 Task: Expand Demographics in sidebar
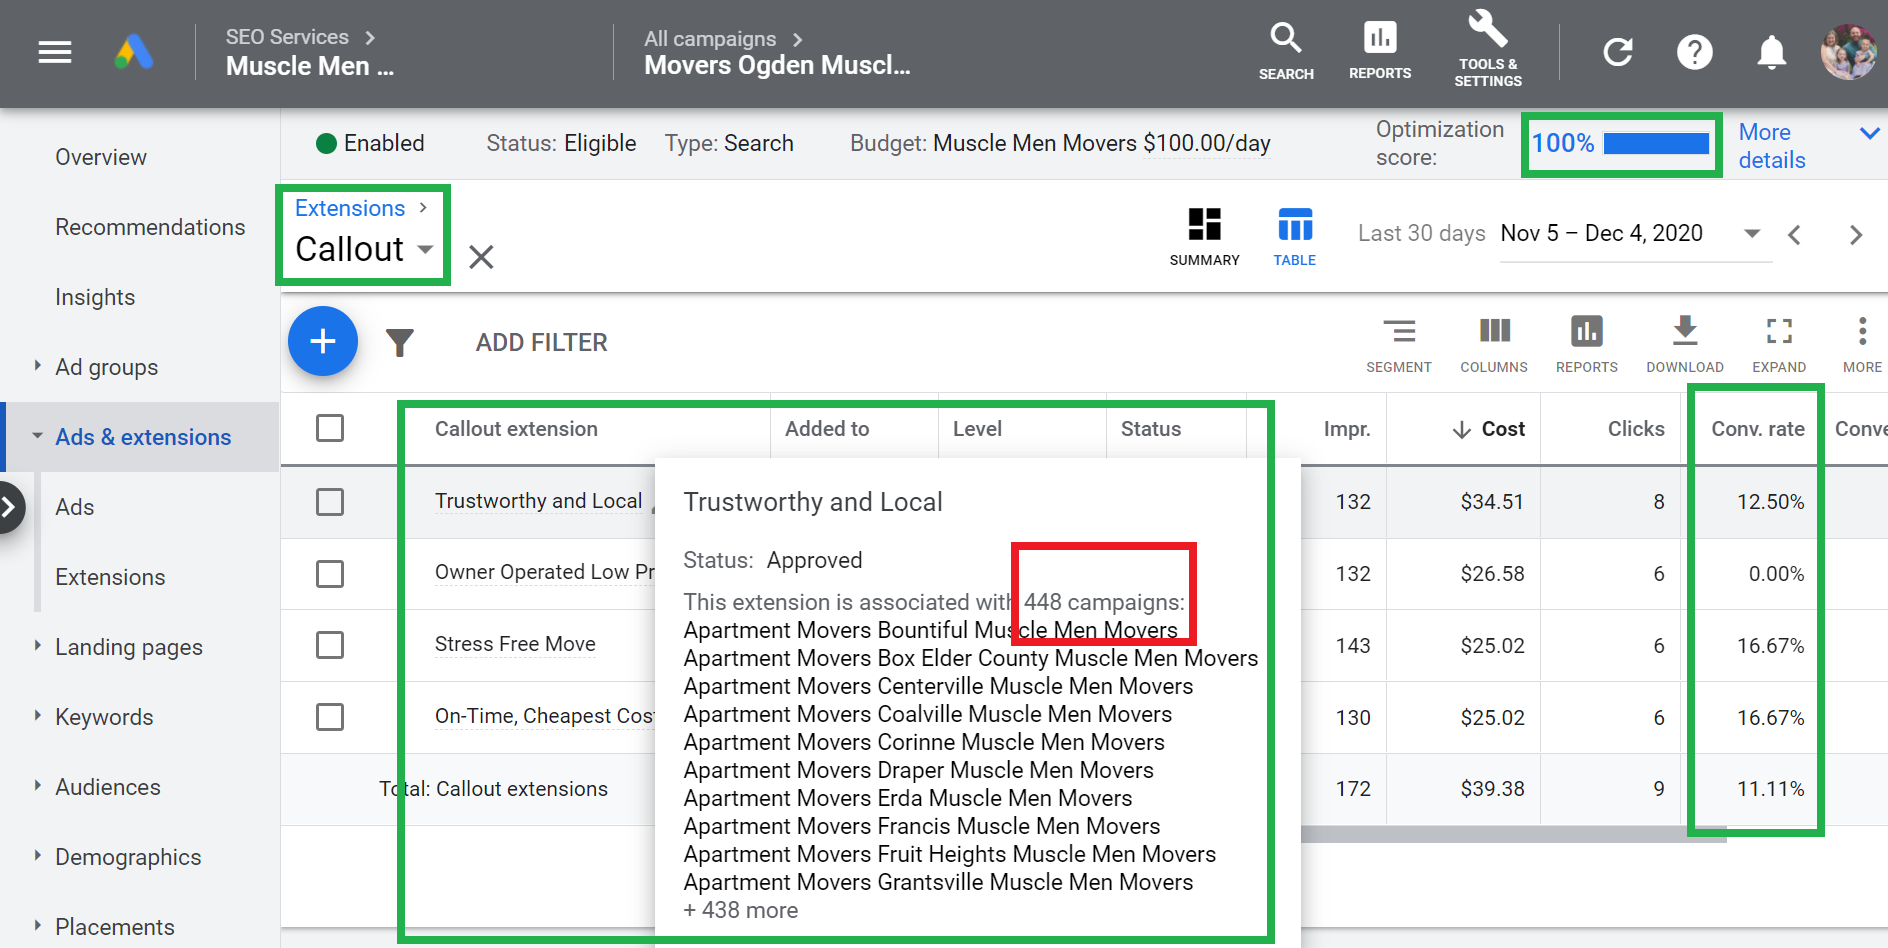[37, 856]
